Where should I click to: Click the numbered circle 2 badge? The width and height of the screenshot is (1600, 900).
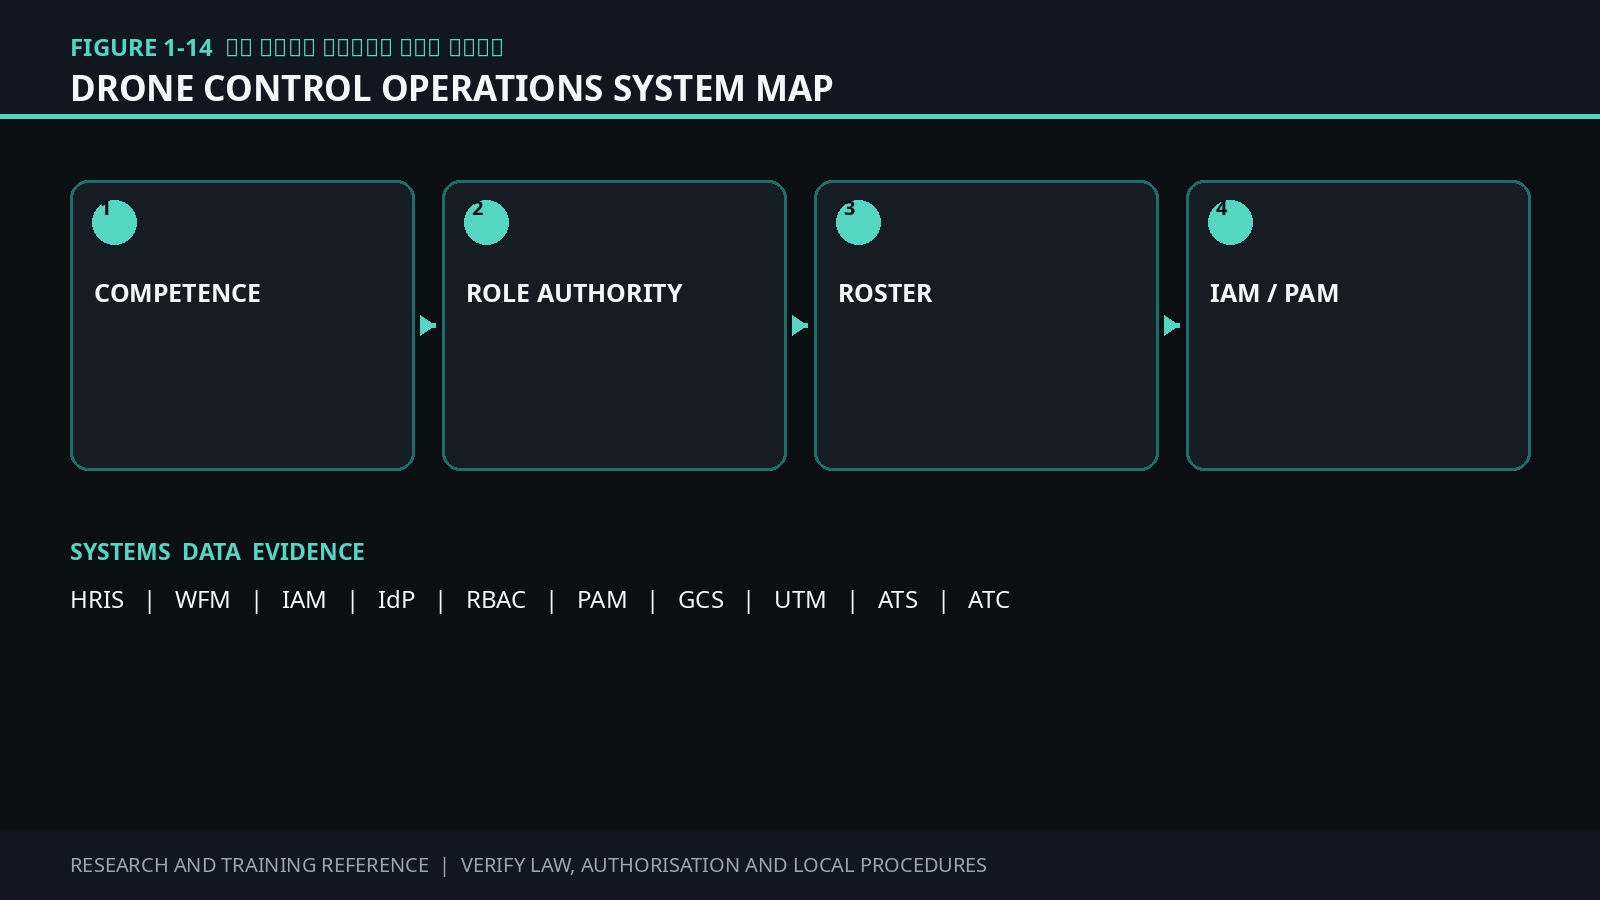486,222
